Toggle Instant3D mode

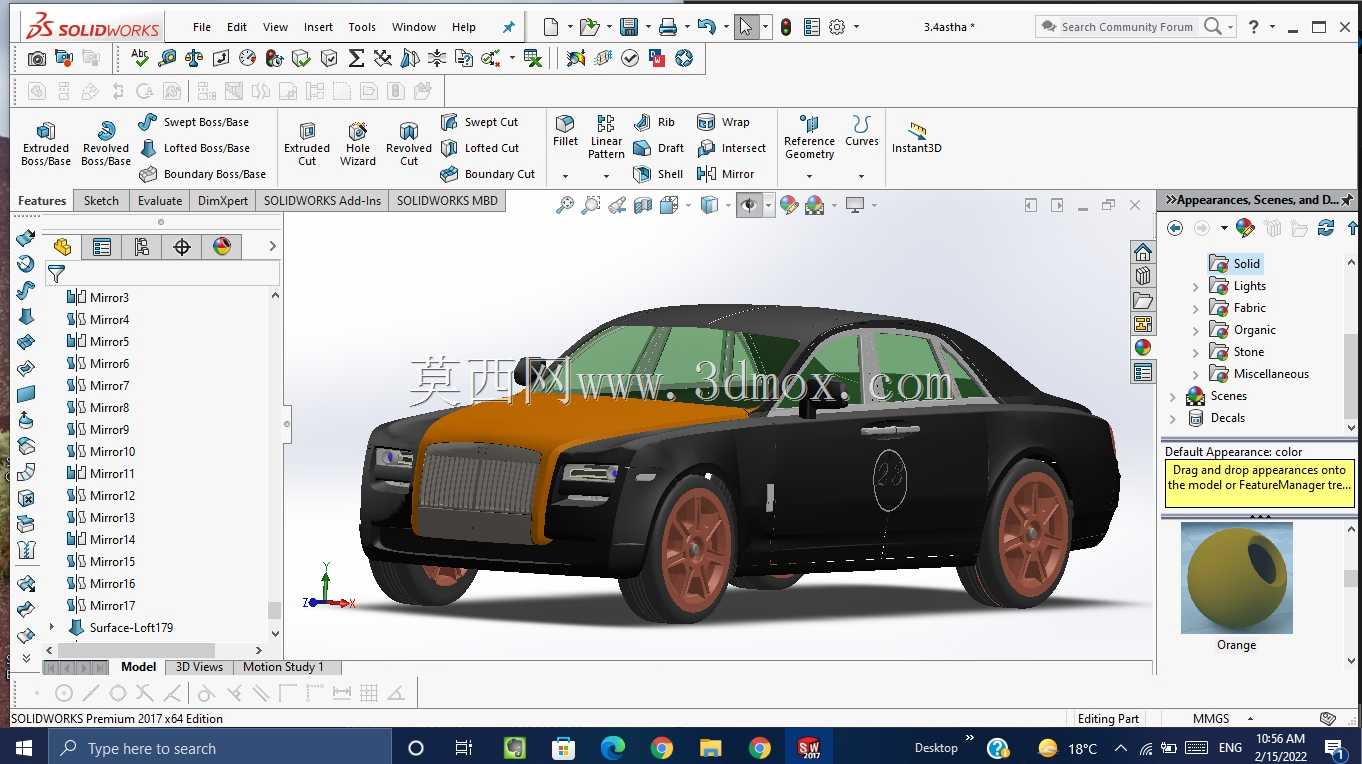[917, 138]
